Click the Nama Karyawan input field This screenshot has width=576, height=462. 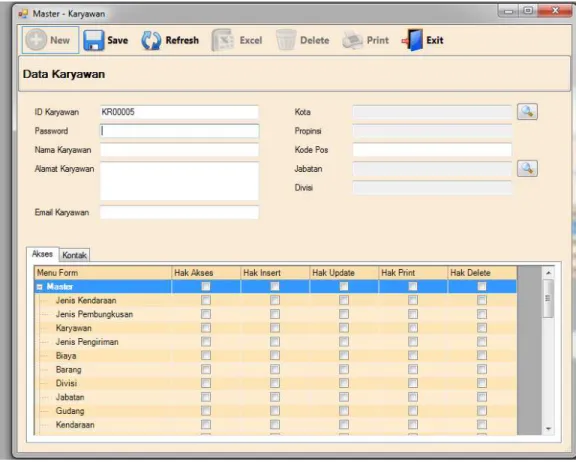(179, 150)
